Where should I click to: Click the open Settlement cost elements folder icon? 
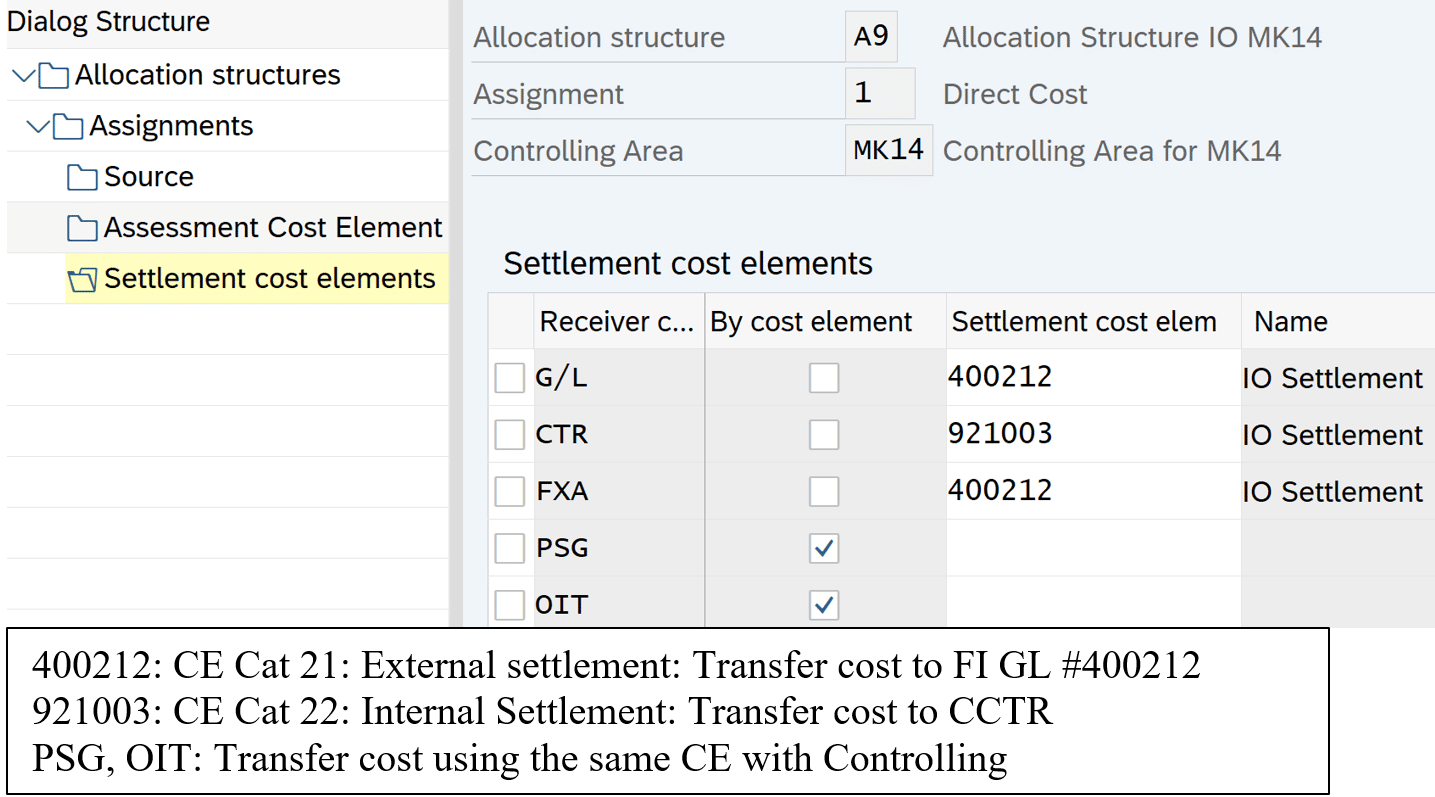click(82, 280)
